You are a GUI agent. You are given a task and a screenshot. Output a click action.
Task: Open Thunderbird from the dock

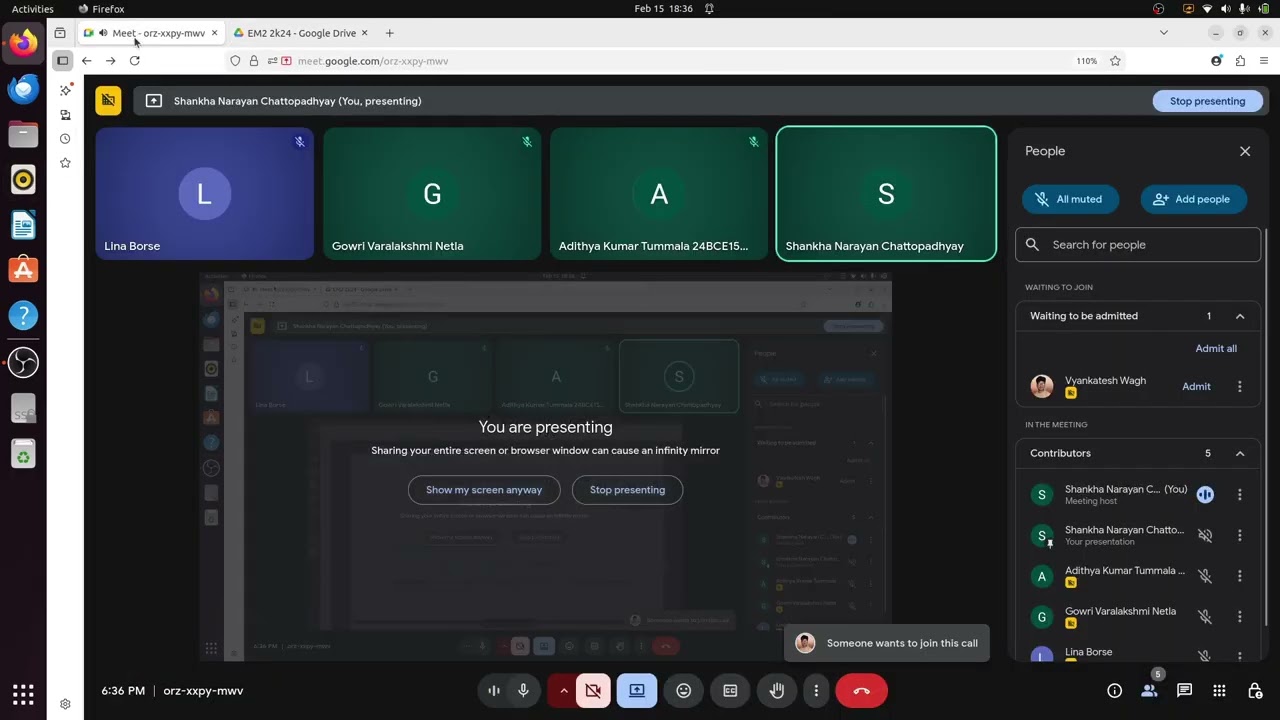click(23, 89)
